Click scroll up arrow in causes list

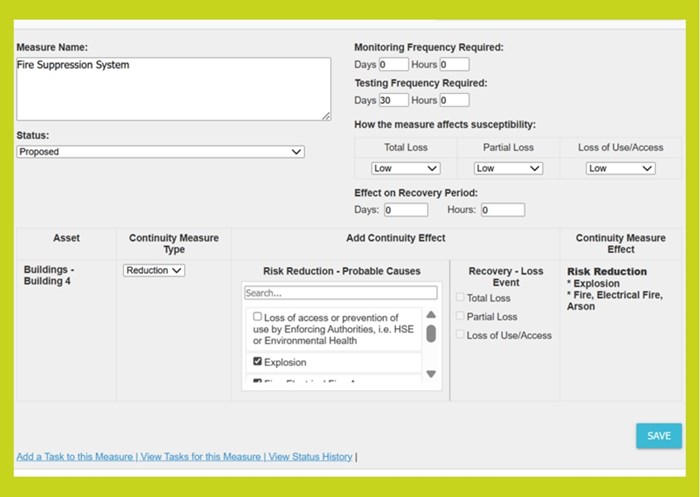point(431,314)
